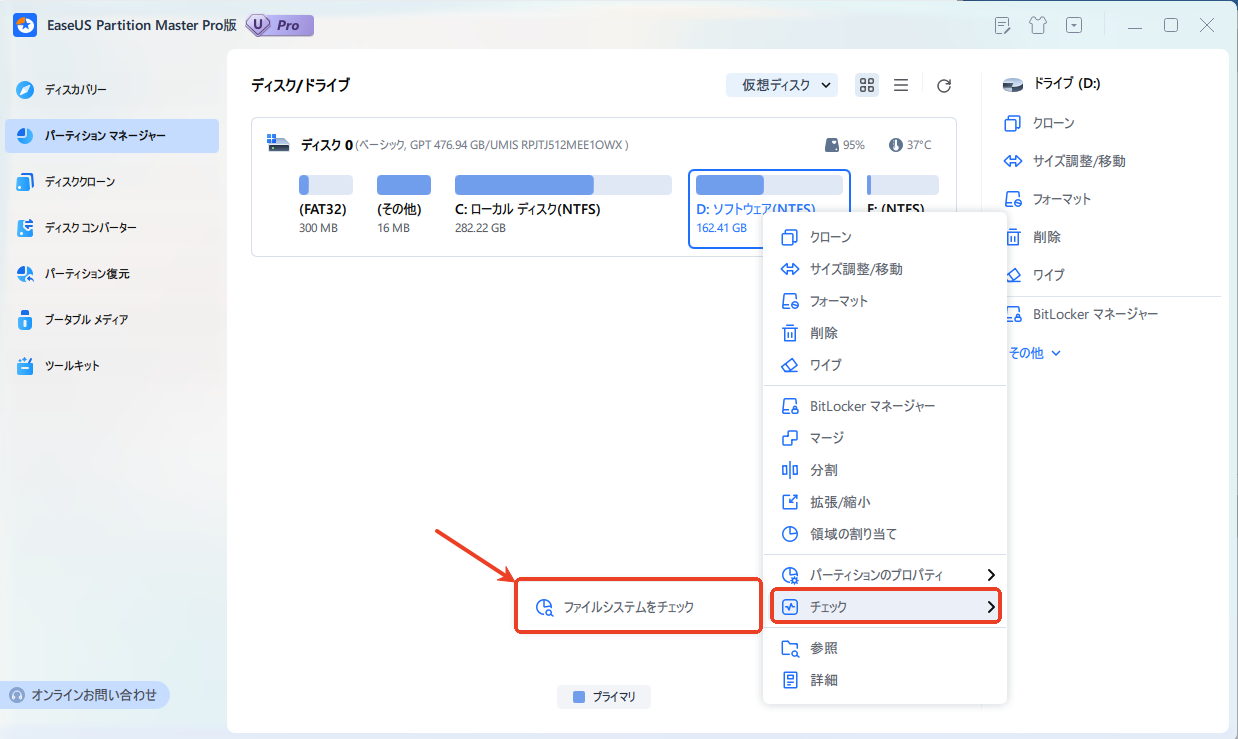Screen dimensions: 1238x739
Task: Click ワイプ in right panel
Action: [x=1035, y=275]
